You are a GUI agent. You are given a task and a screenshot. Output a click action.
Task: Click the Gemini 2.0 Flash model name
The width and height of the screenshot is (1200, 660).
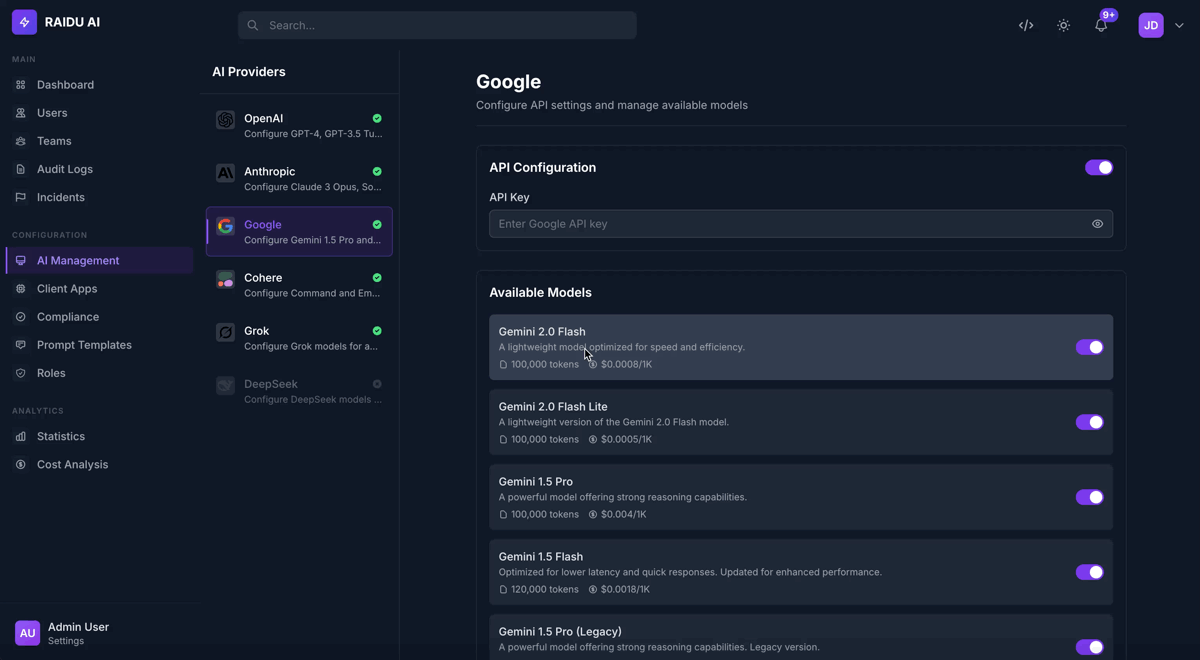pyautogui.click(x=542, y=332)
